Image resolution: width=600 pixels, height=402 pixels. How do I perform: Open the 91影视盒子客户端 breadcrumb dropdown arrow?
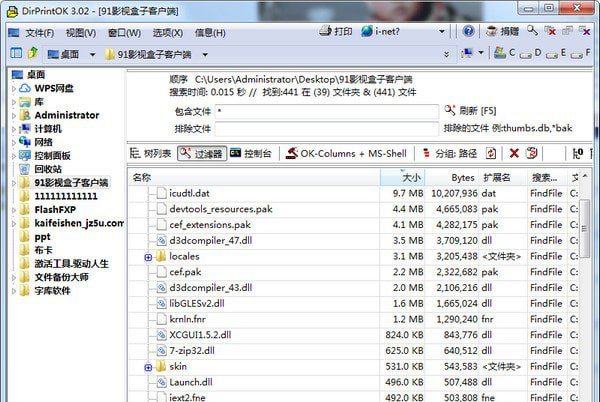tap(205, 55)
